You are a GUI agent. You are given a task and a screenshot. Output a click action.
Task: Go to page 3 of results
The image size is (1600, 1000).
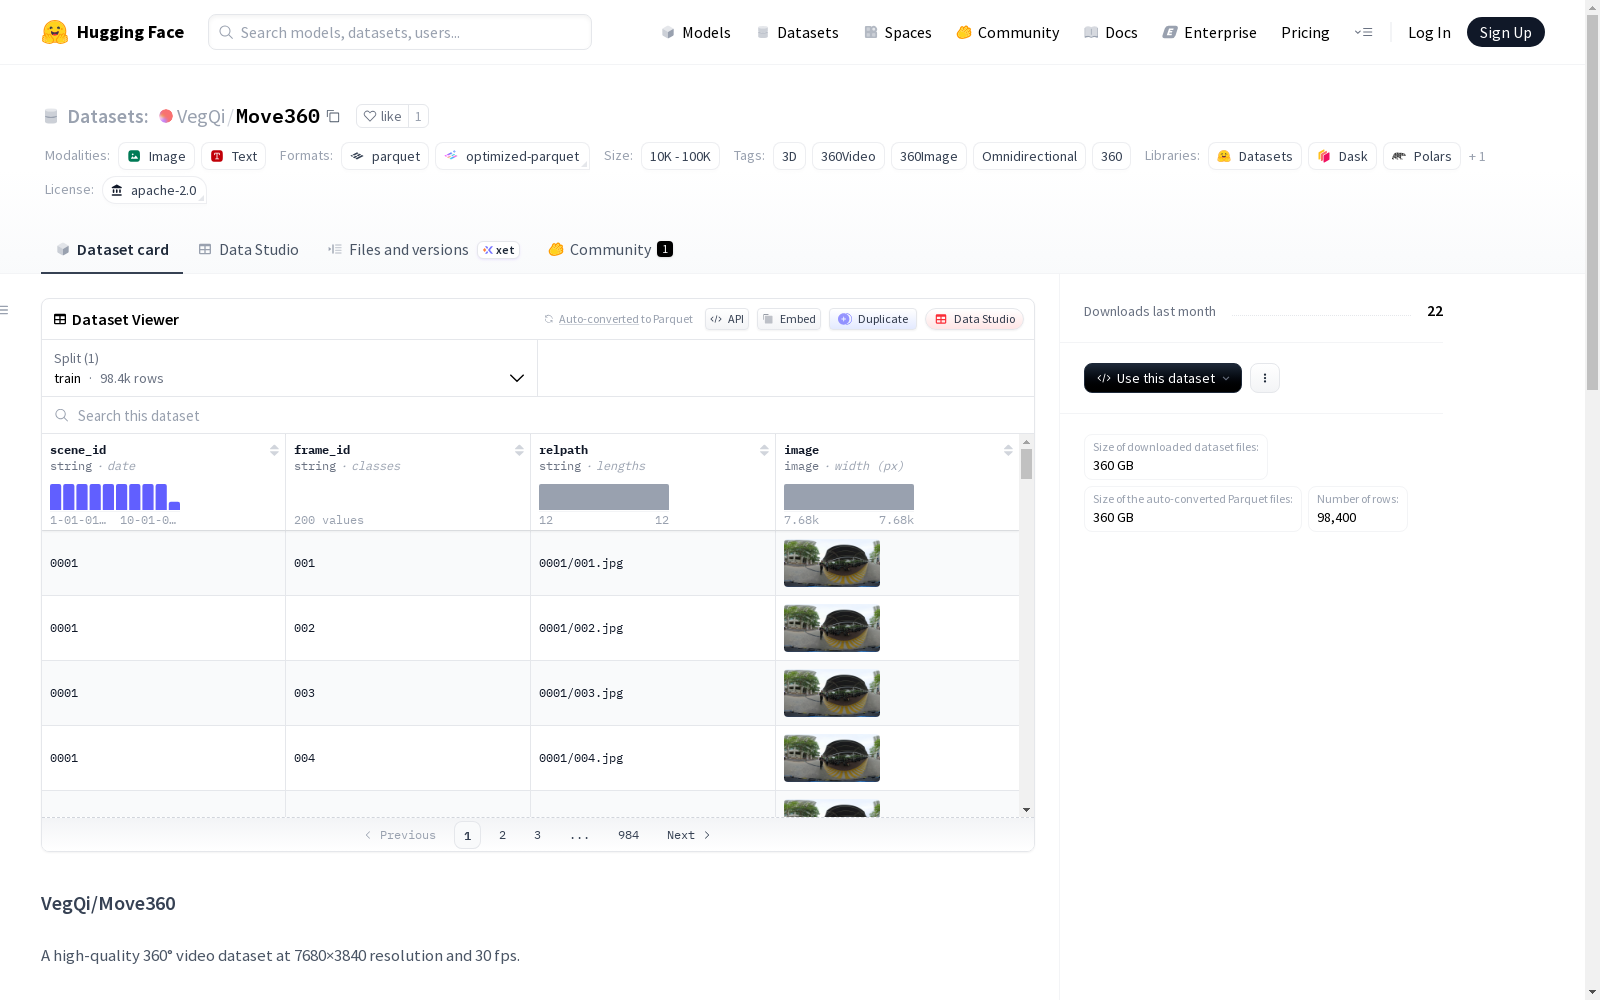(x=537, y=835)
